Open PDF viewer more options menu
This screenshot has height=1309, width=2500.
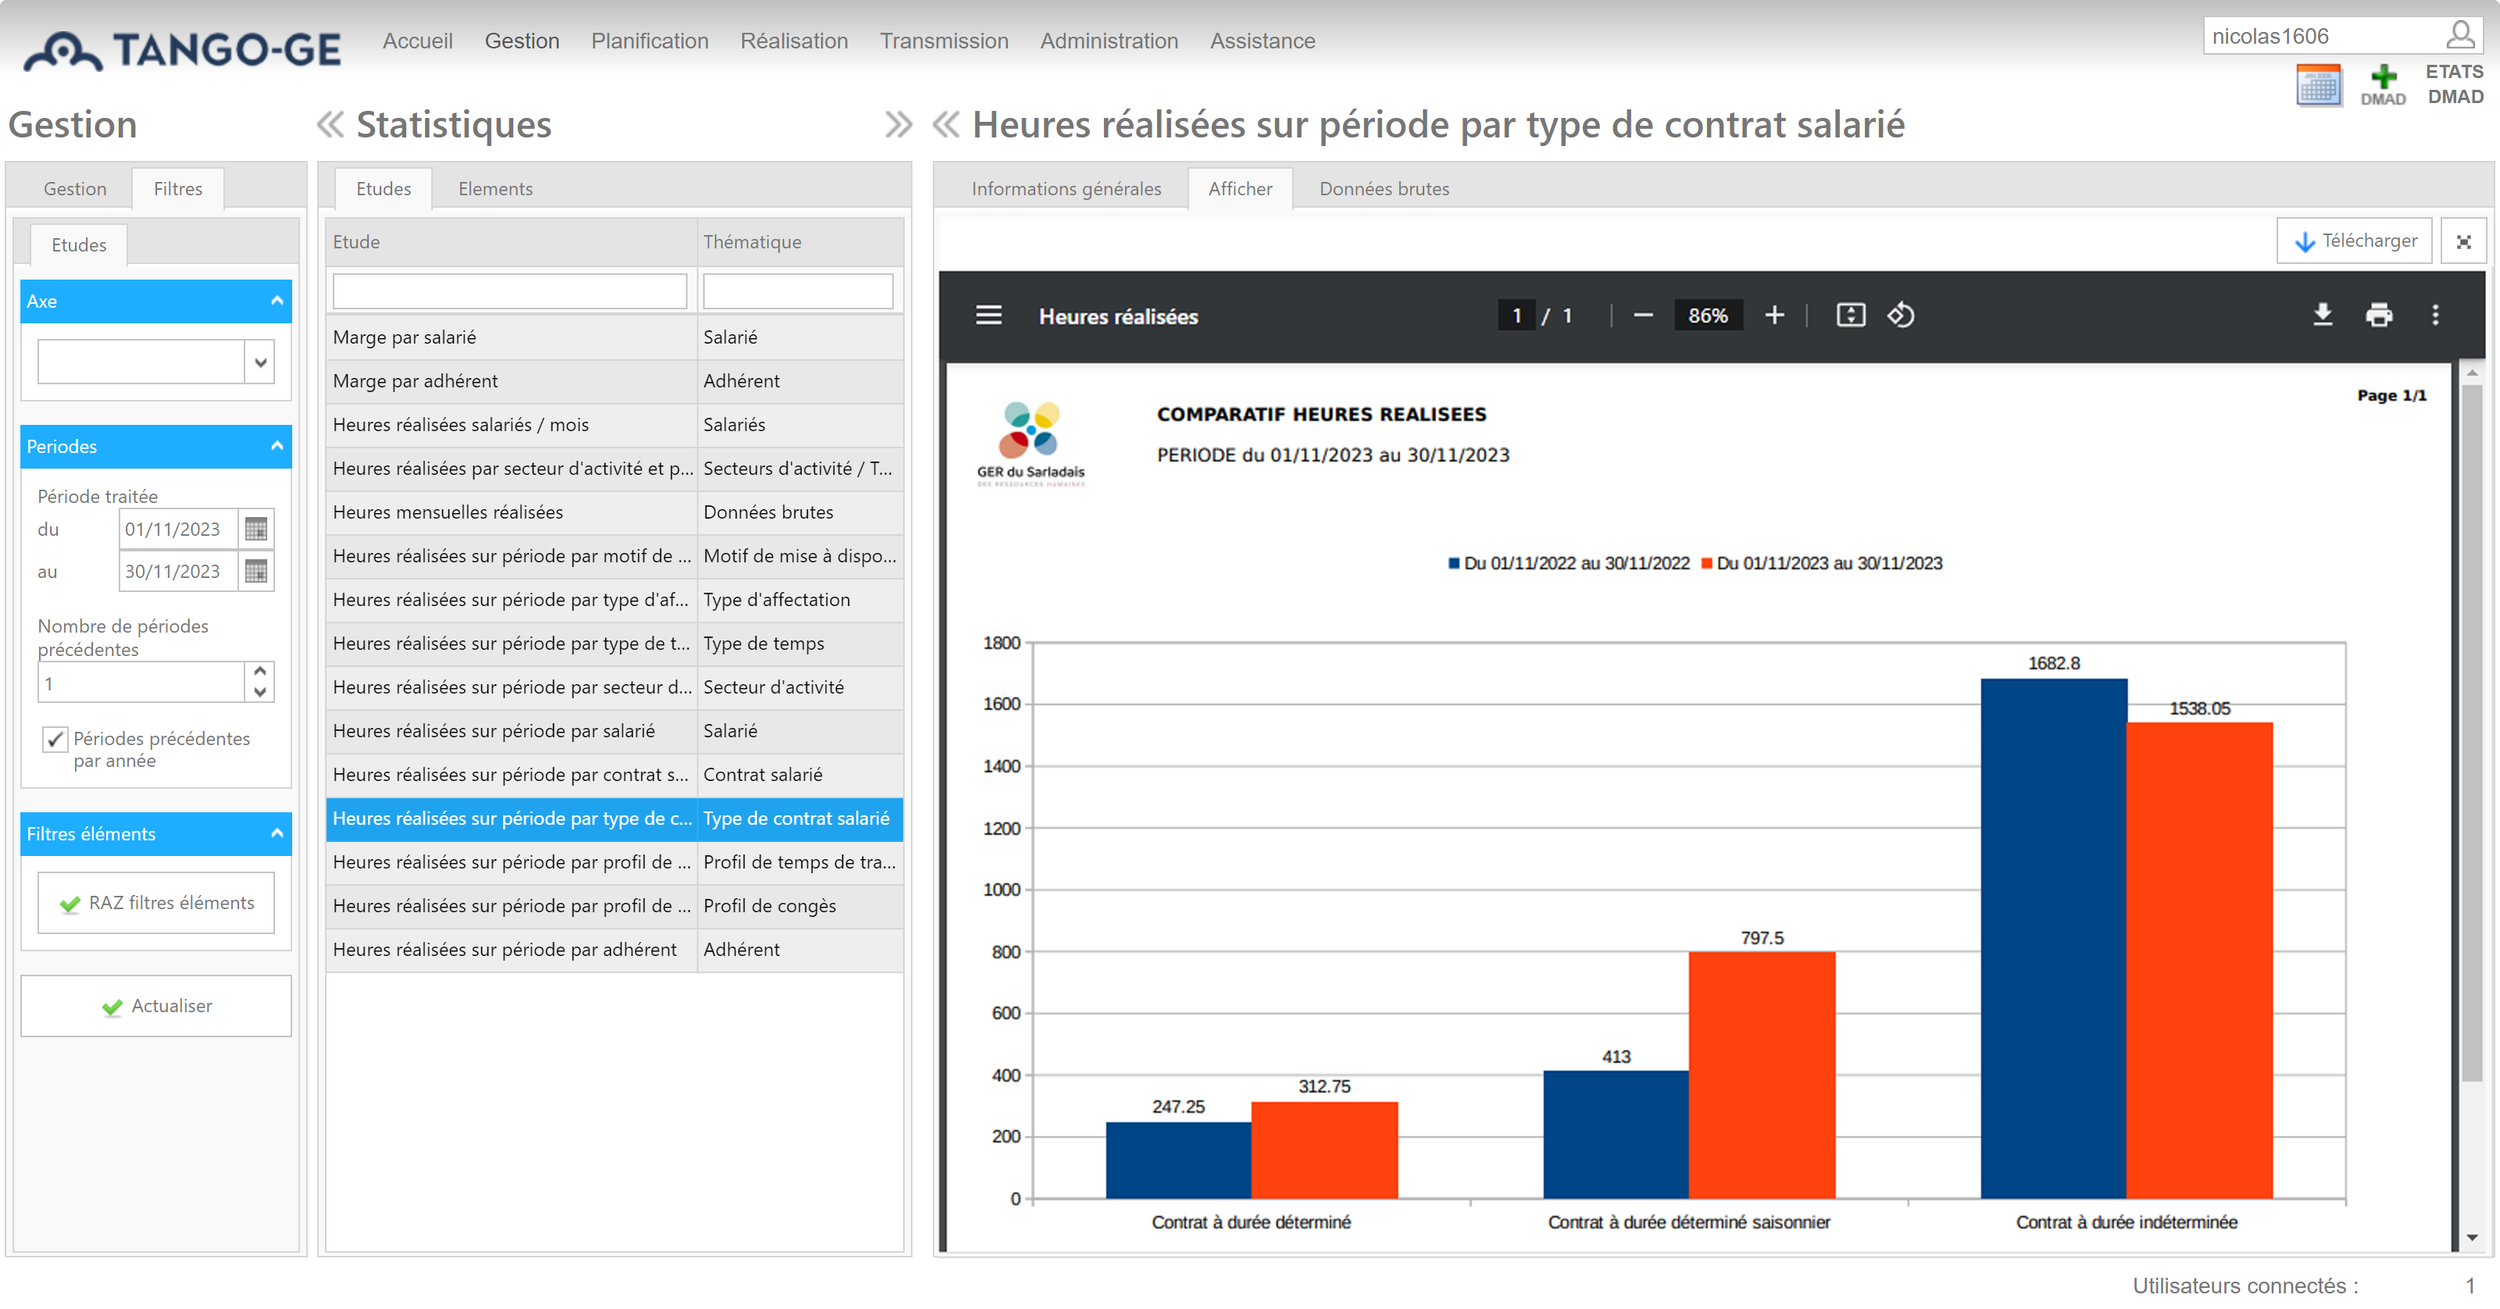(x=2435, y=316)
